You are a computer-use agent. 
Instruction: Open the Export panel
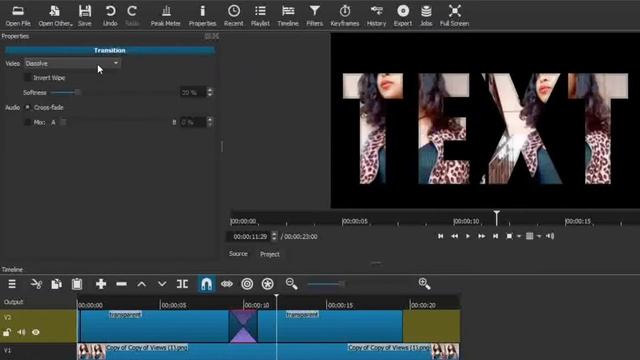click(403, 16)
